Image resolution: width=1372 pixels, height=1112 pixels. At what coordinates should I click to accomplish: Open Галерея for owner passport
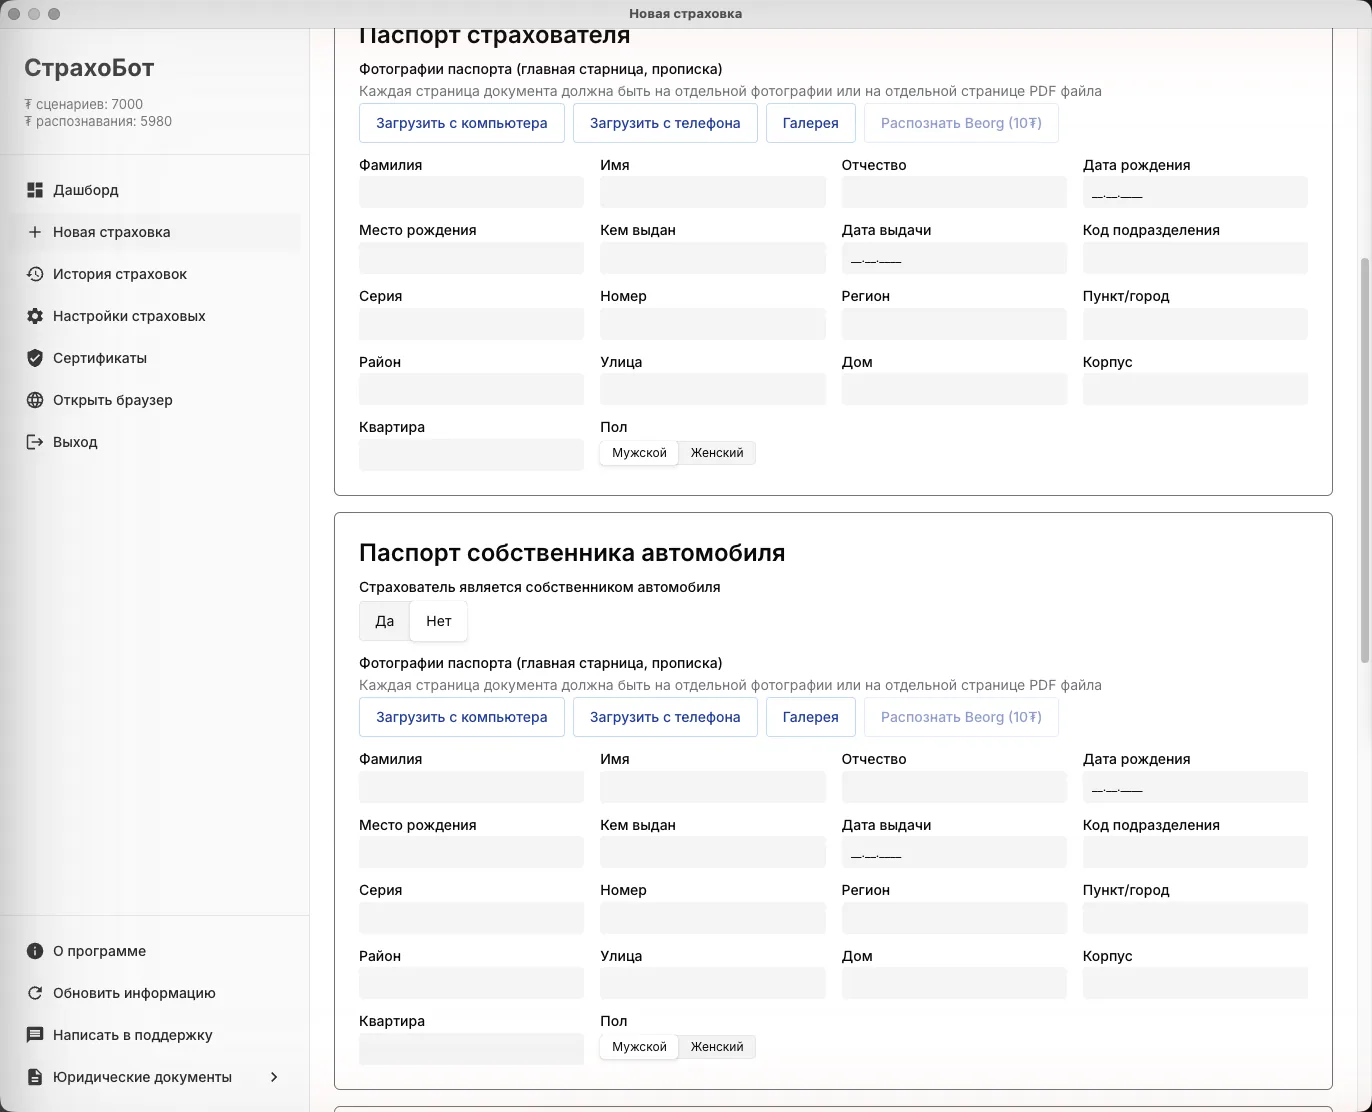(x=810, y=717)
